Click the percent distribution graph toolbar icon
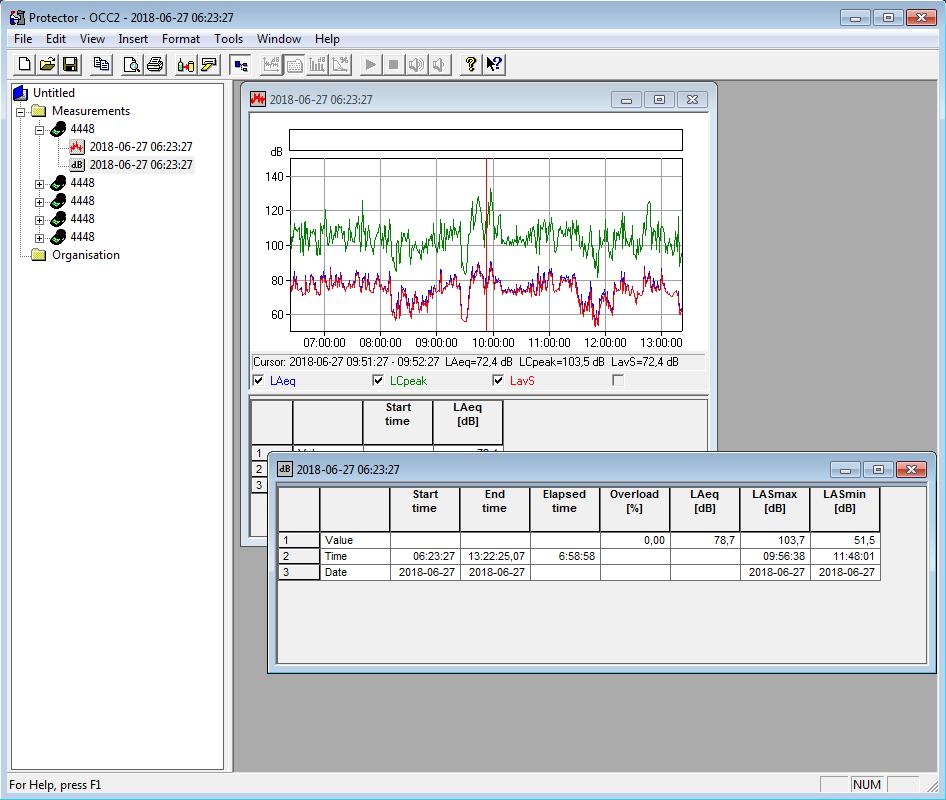This screenshot has width=946, height=800. coord(340,64)
